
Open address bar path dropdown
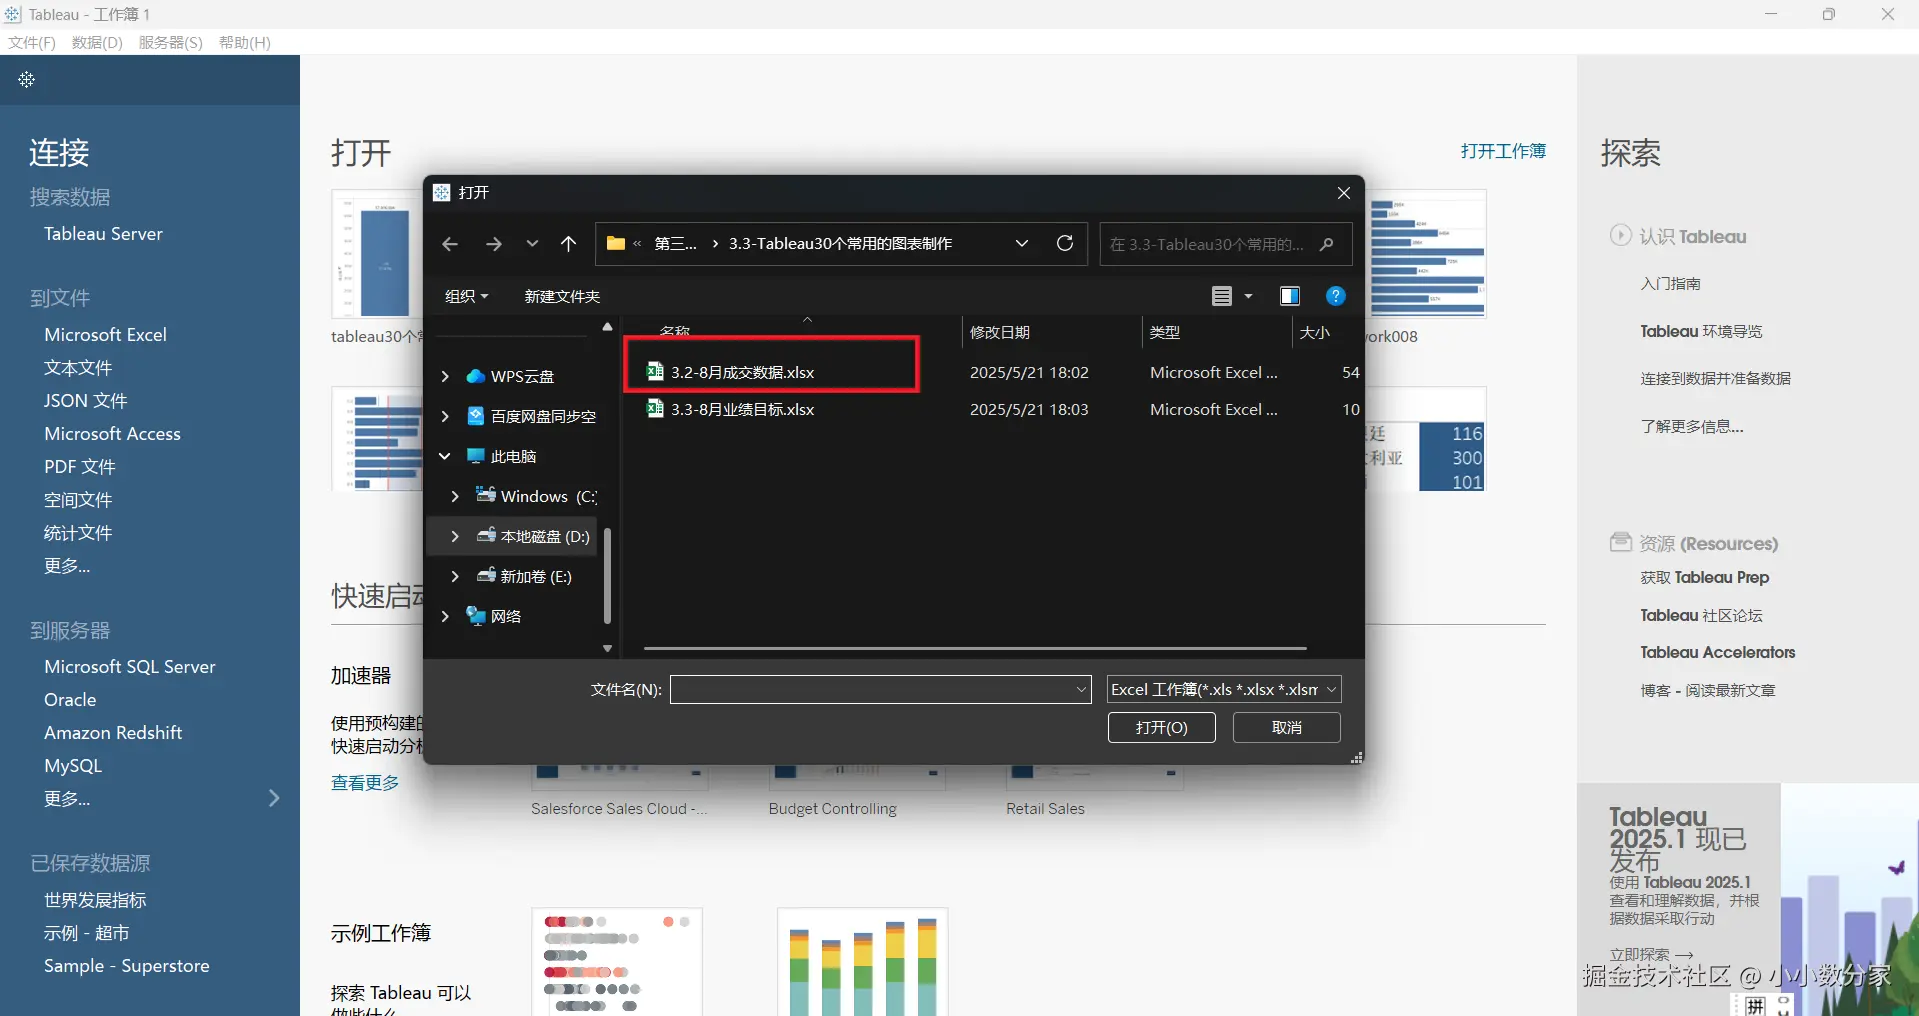1022,243
